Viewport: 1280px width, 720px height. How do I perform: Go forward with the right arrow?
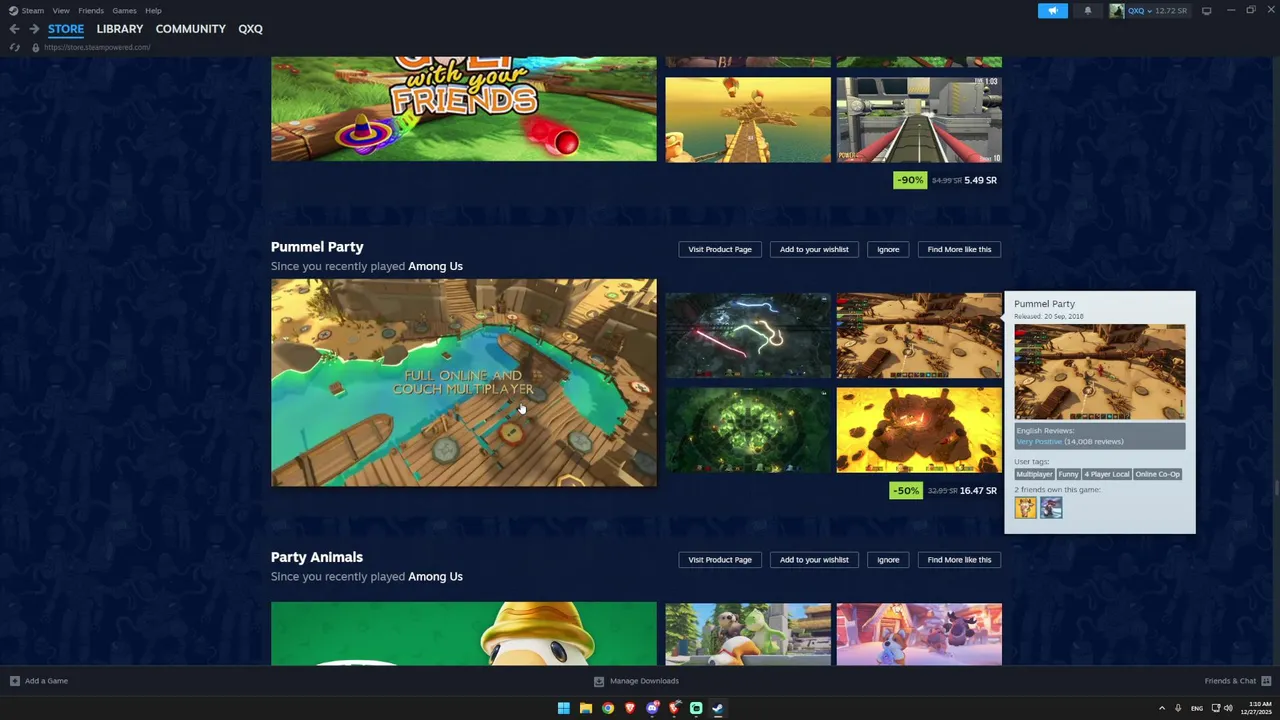[x=34, y=29]
